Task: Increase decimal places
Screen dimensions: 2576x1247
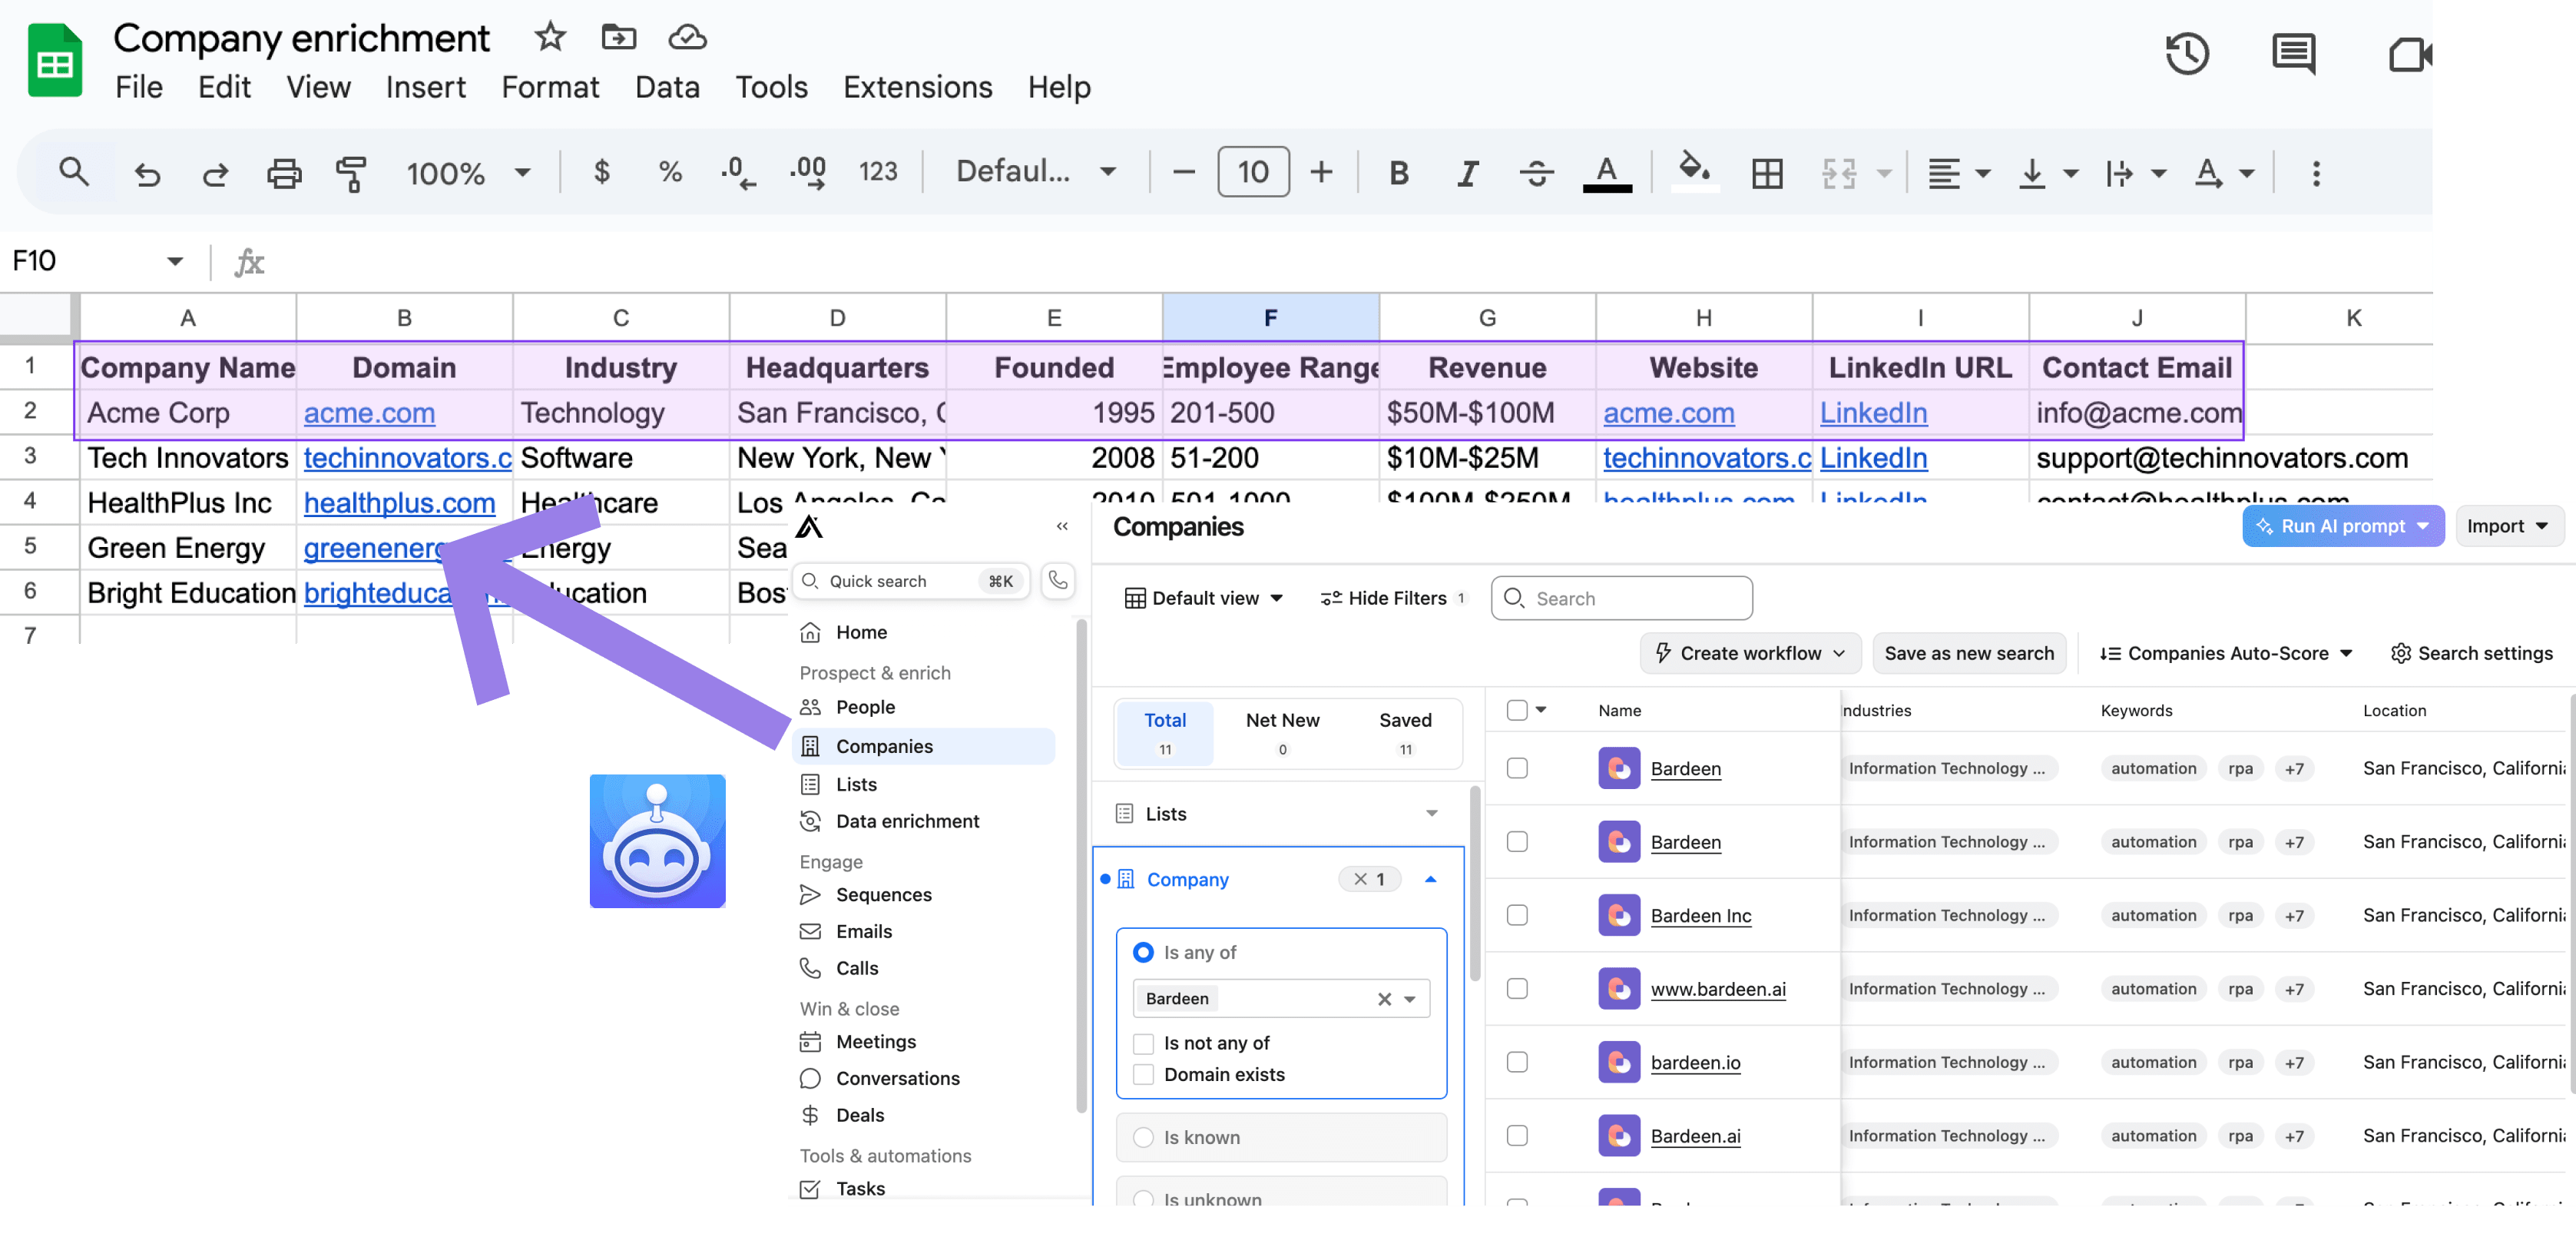Action: [x=808, y=172]
